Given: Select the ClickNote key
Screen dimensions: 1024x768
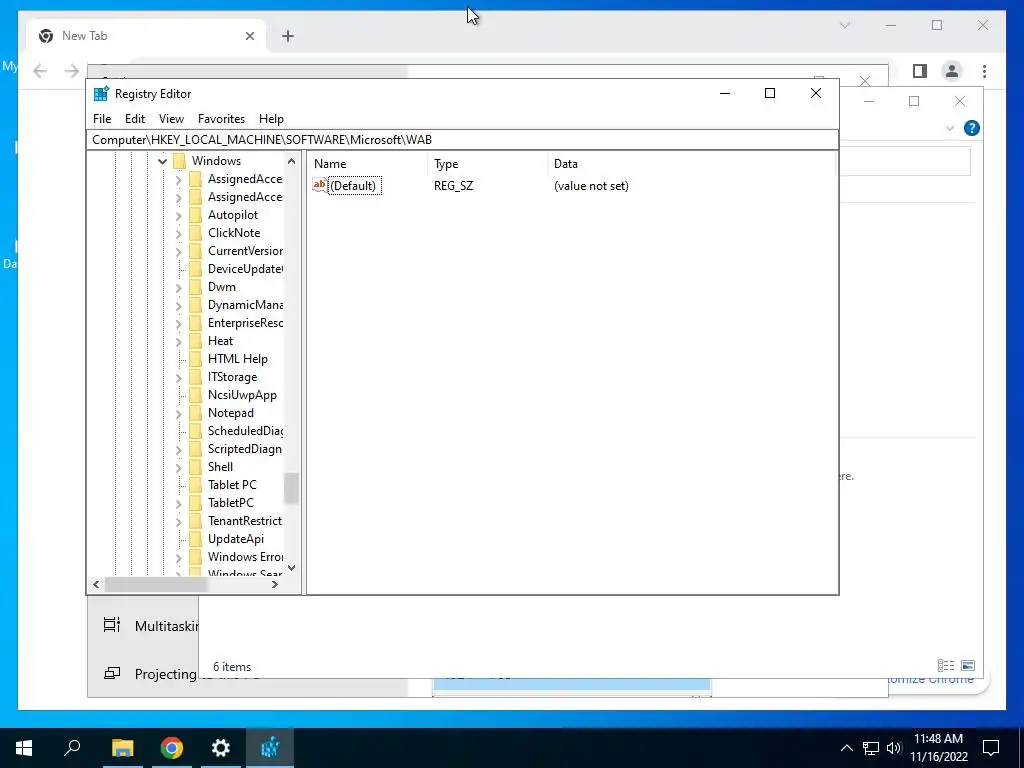Looking at the screenshot, I should click(x=234, y=232).
